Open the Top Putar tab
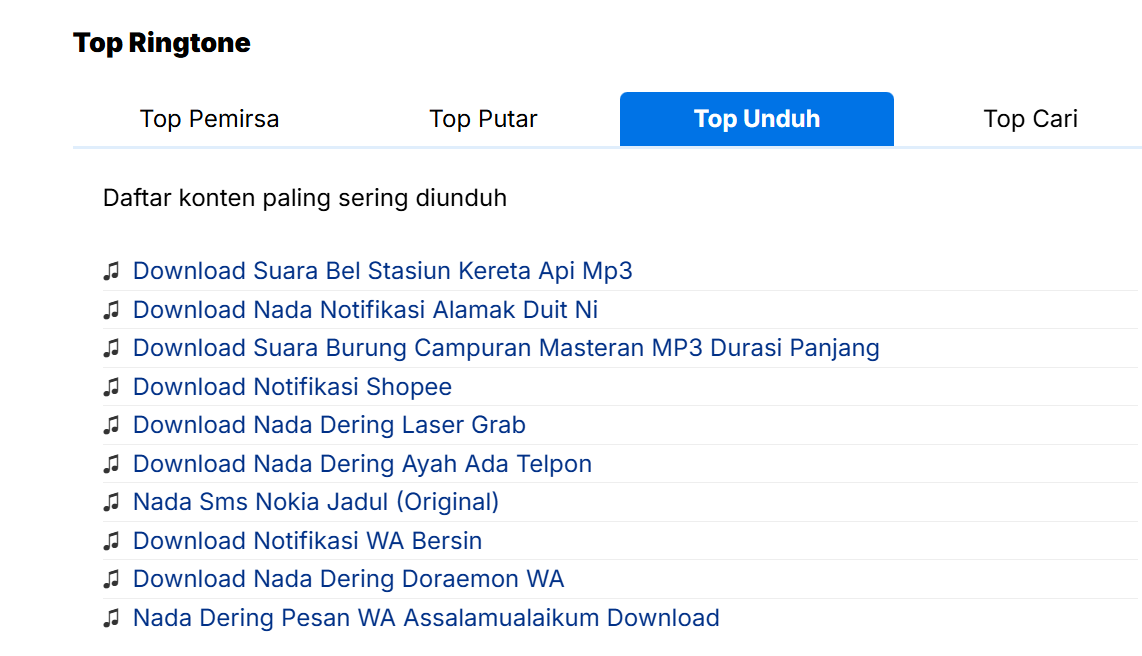This screenshot has width=1142, height=656. tap(483, 118)
